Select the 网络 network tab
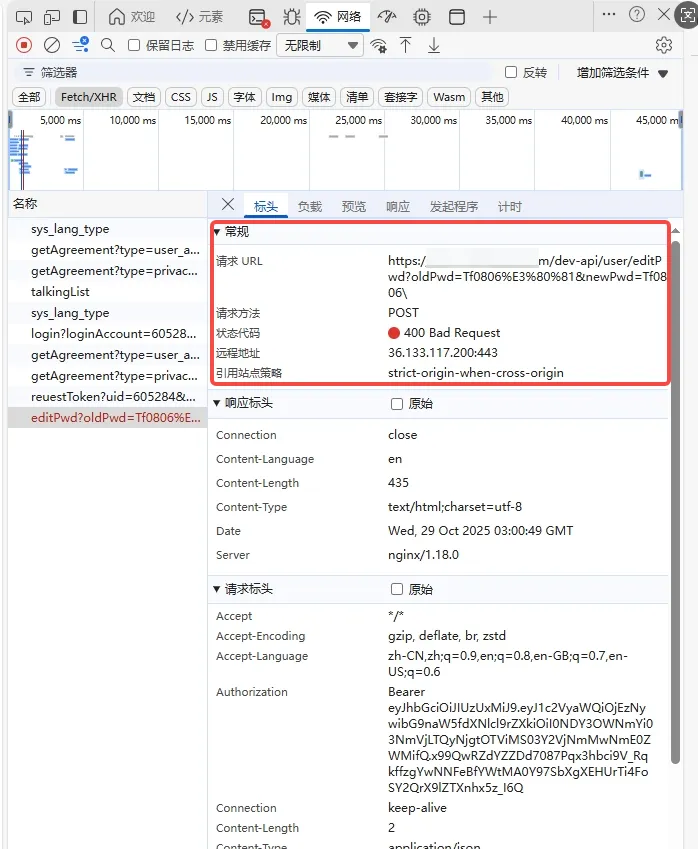 338,17
